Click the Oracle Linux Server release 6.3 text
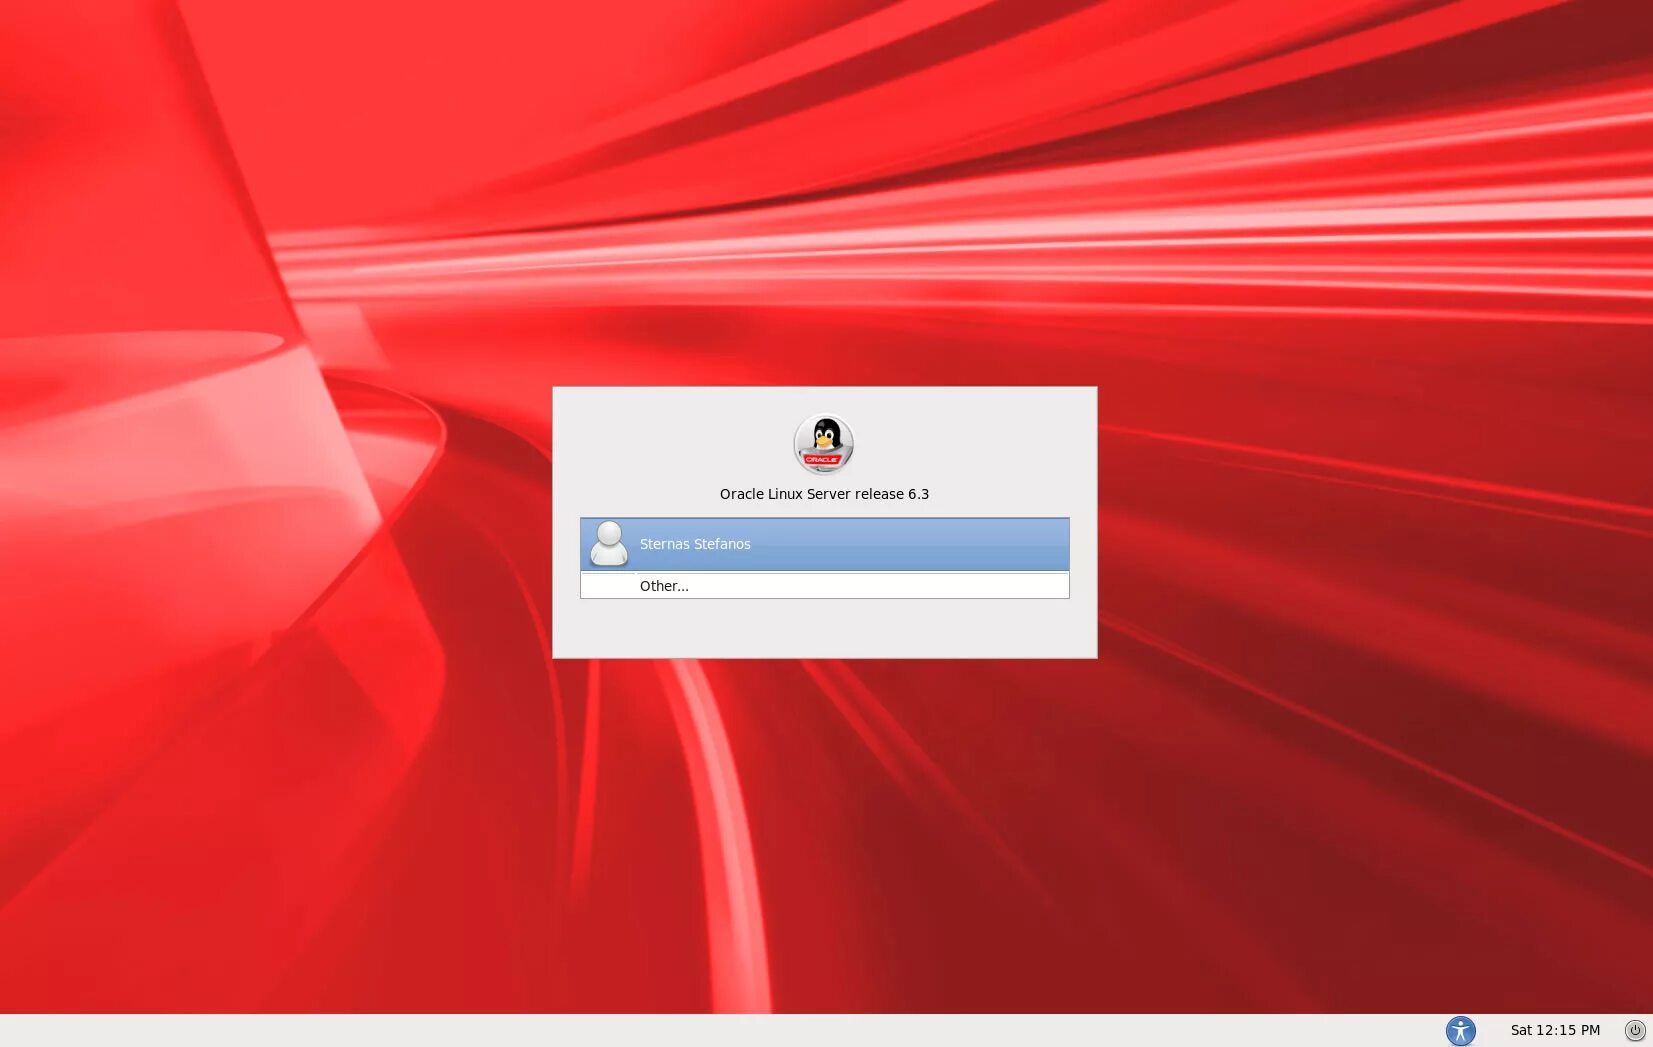The image size is (1653, 1047). [824, 494]
